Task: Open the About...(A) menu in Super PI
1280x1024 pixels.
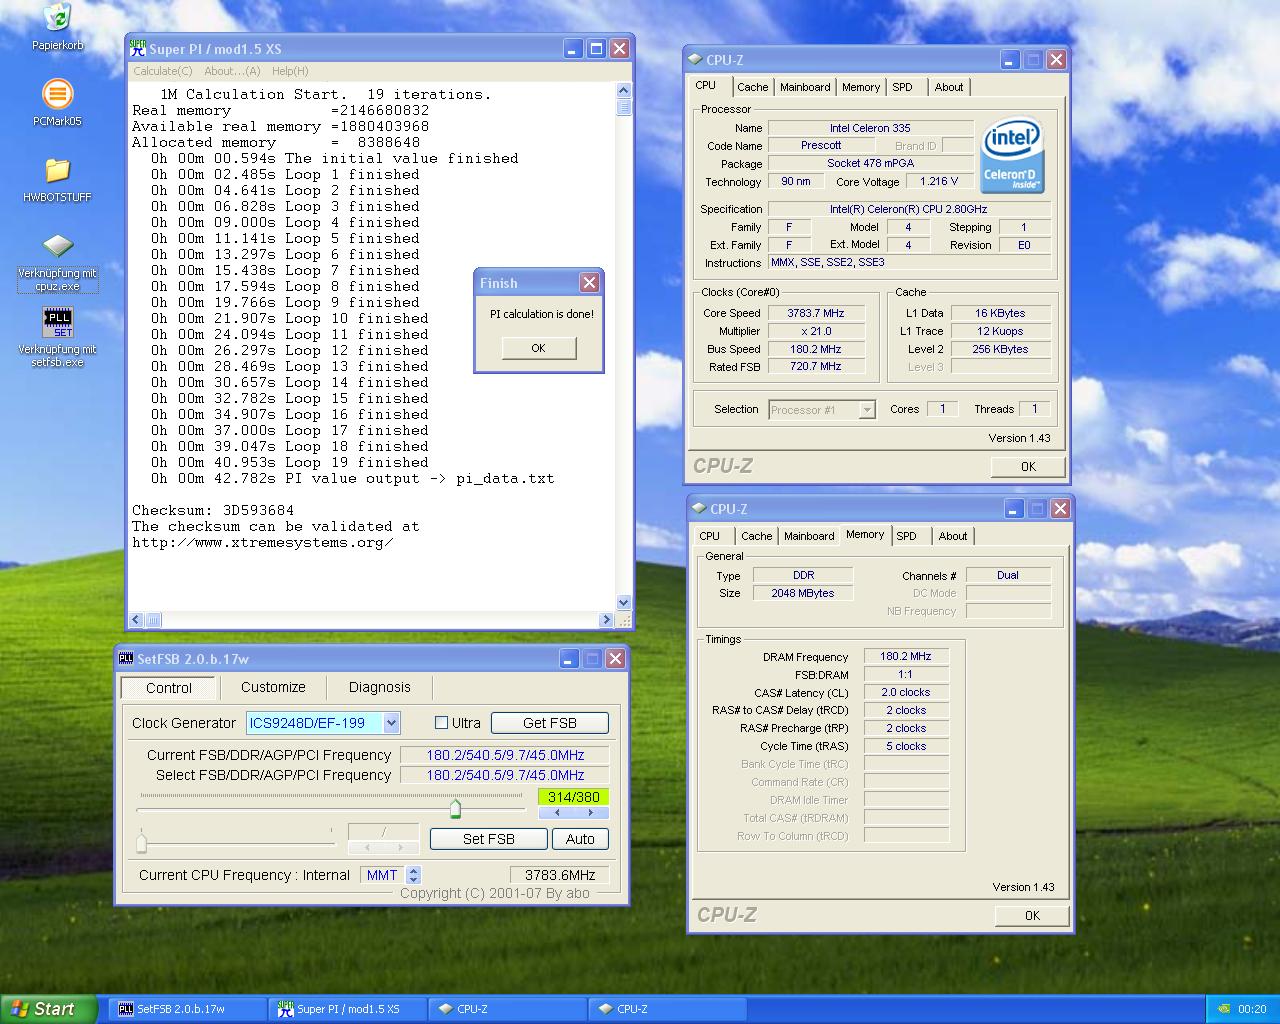Action: tap(232, 71)
